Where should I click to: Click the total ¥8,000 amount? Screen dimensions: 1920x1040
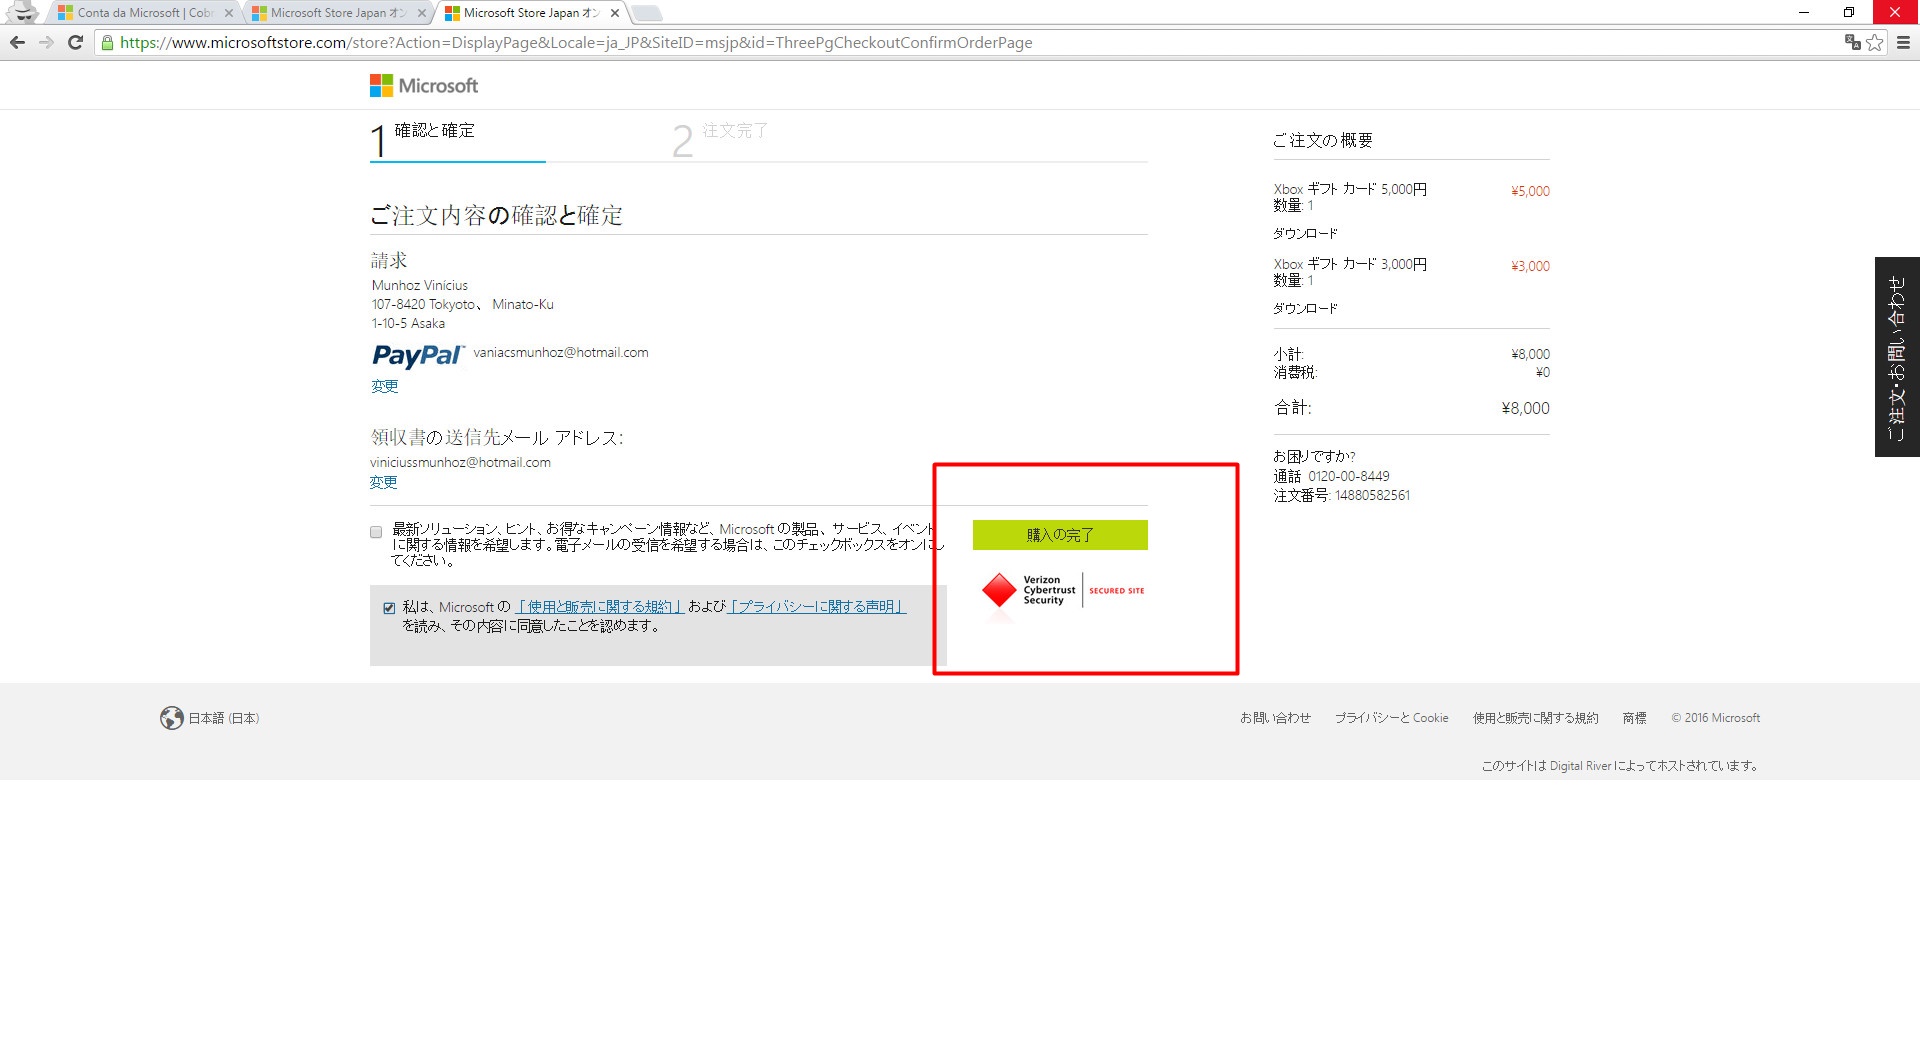tap(1525, 408)
